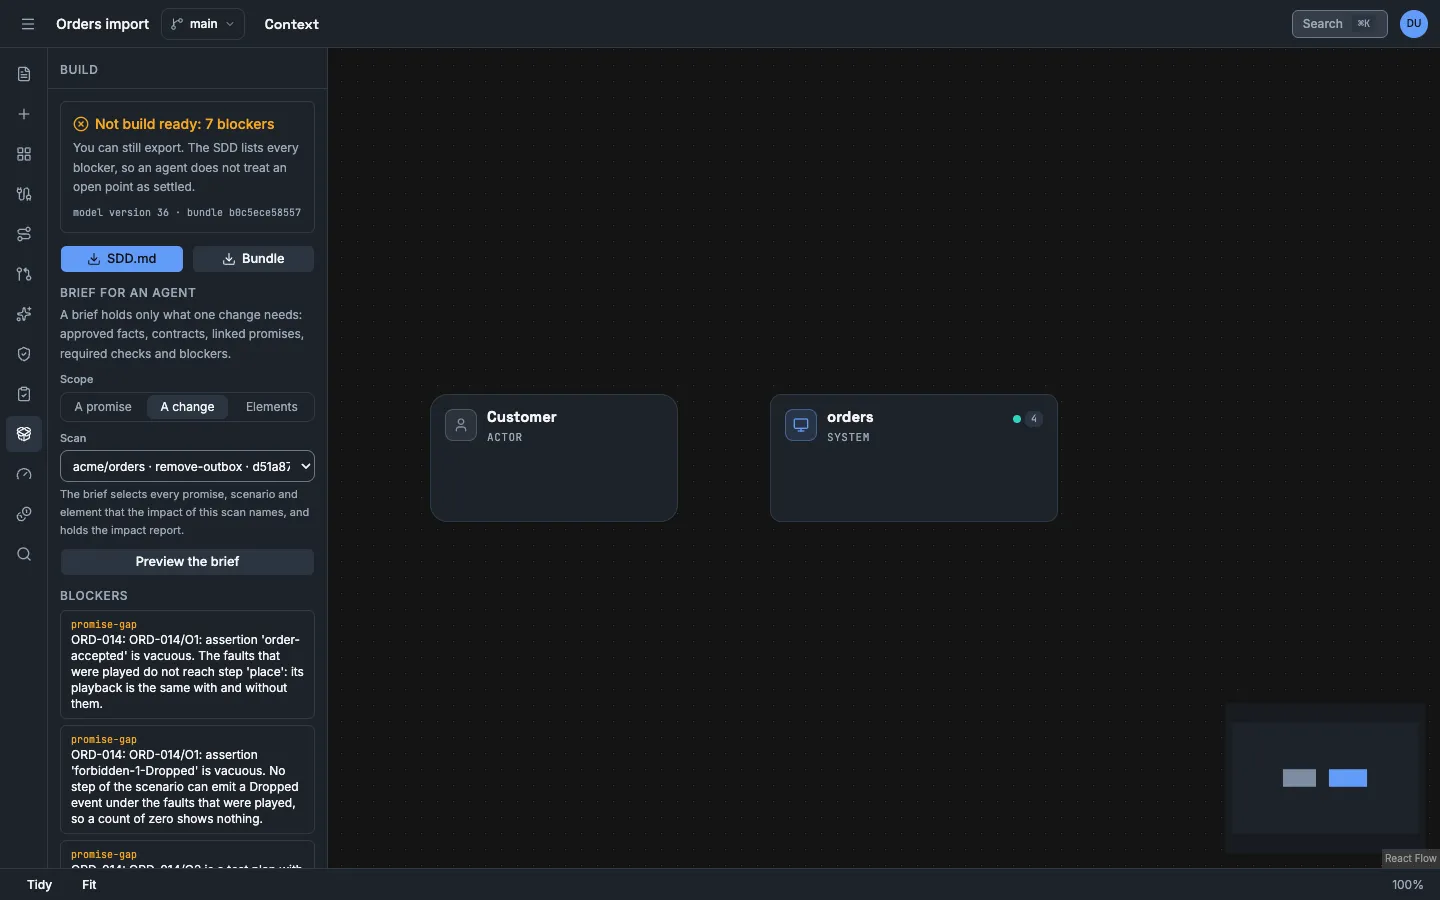Open the document icon in sidebar
Screen dimensions: 1440x900
pos(24,74)
